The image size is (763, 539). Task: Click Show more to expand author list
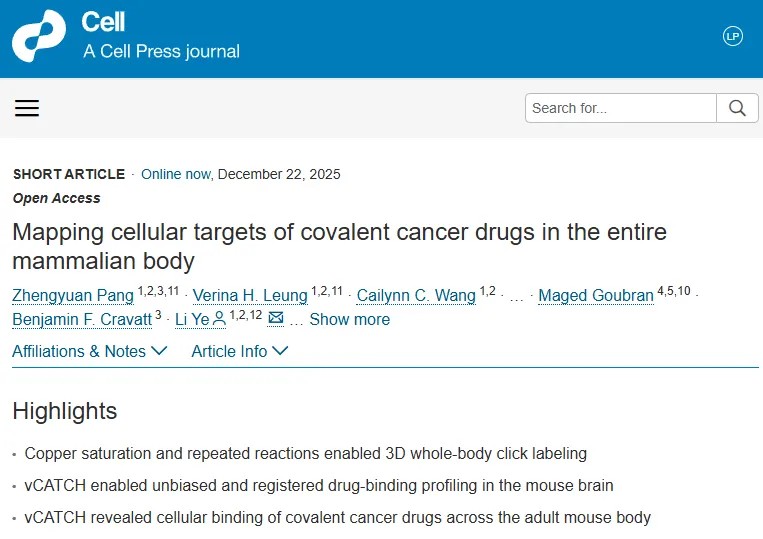349,320
